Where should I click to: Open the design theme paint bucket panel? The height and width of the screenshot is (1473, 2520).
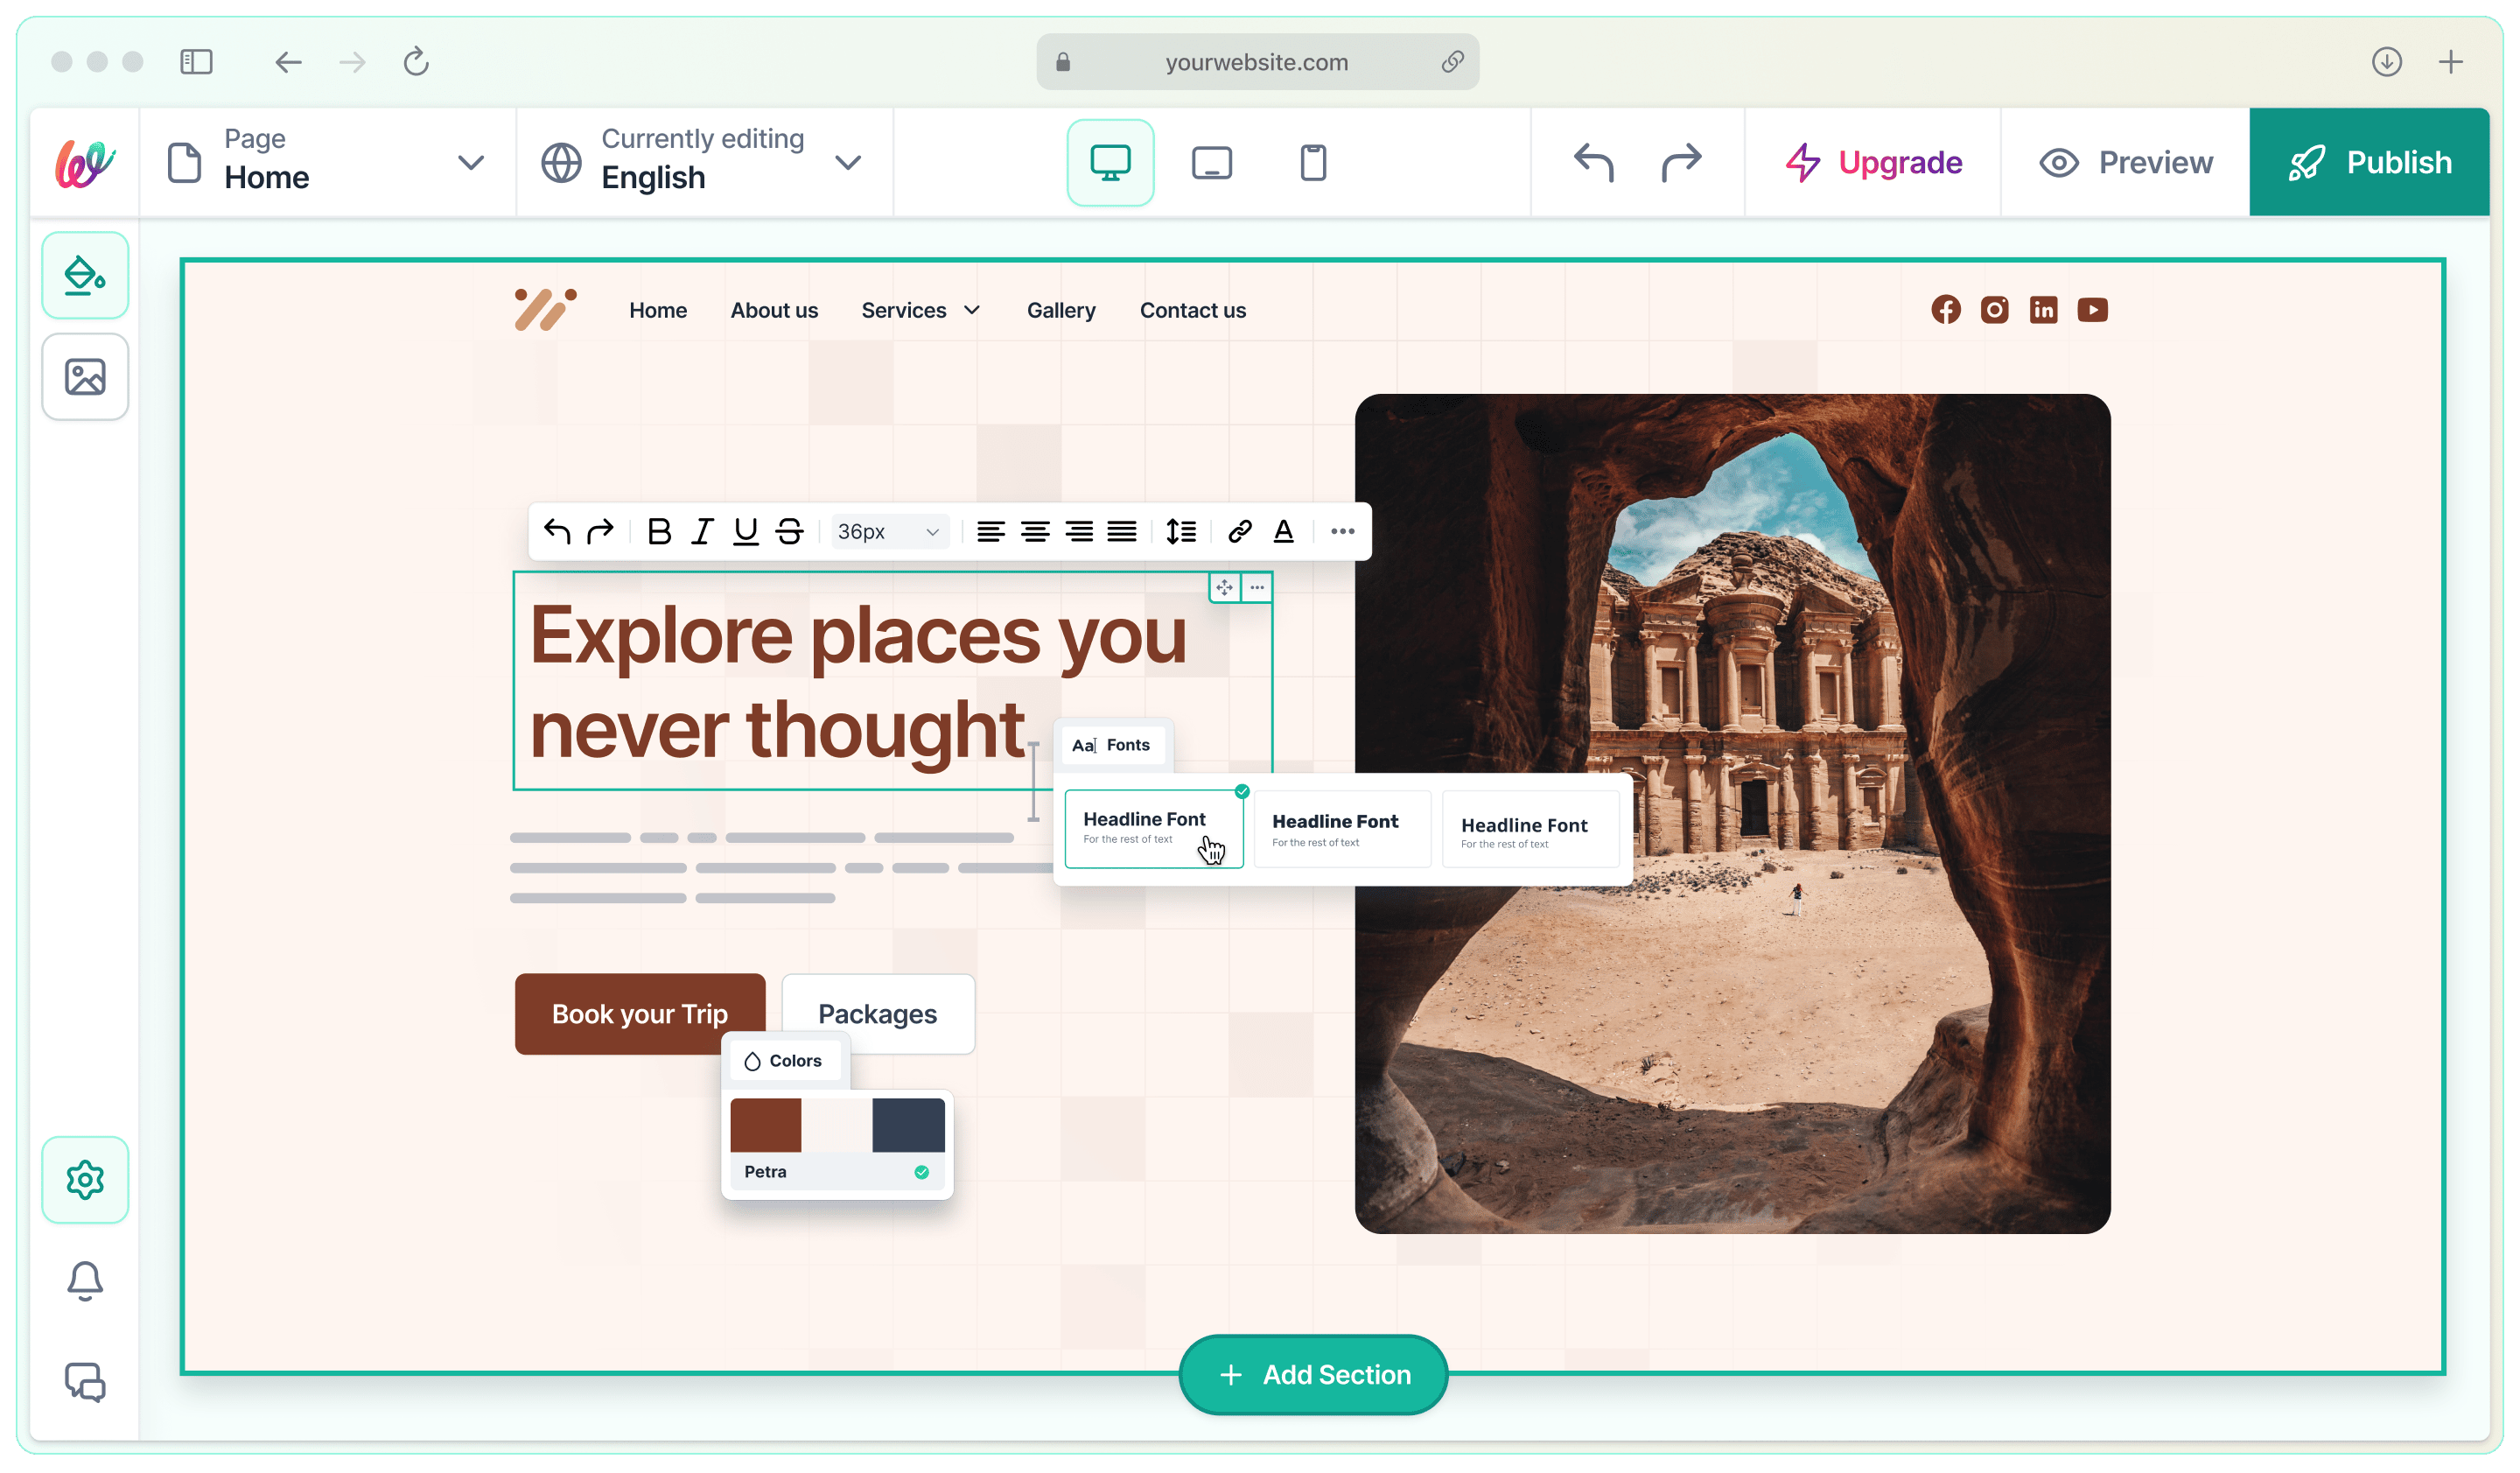coord(85,276)
